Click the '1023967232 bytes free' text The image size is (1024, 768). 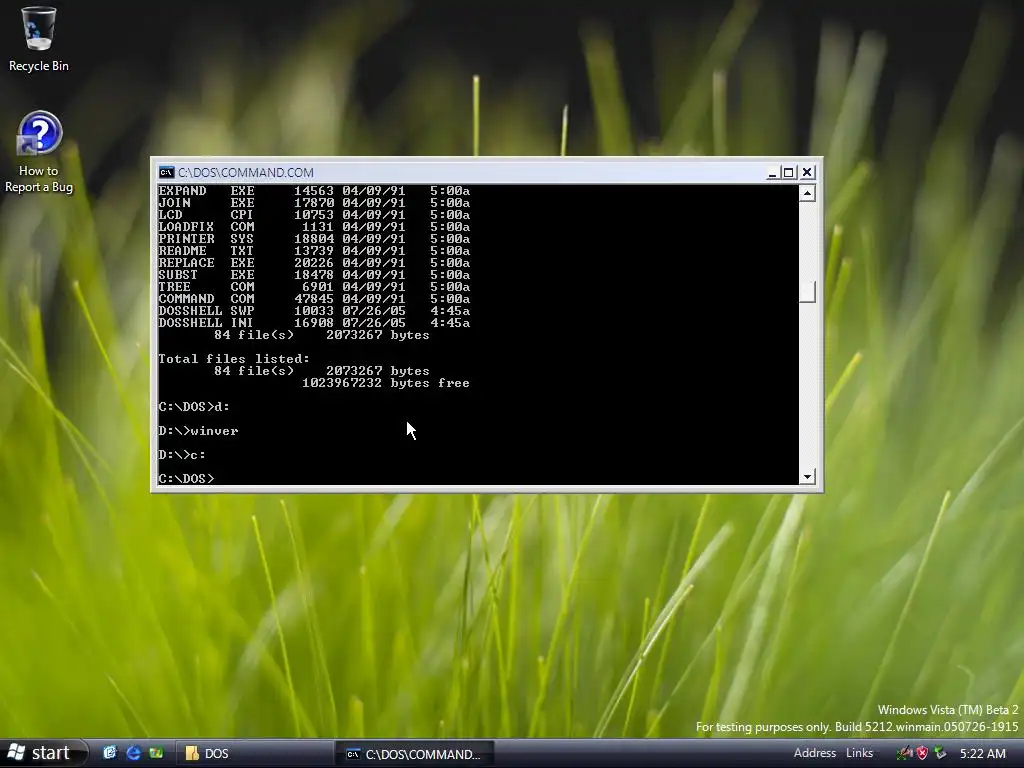tap(385, 383)
